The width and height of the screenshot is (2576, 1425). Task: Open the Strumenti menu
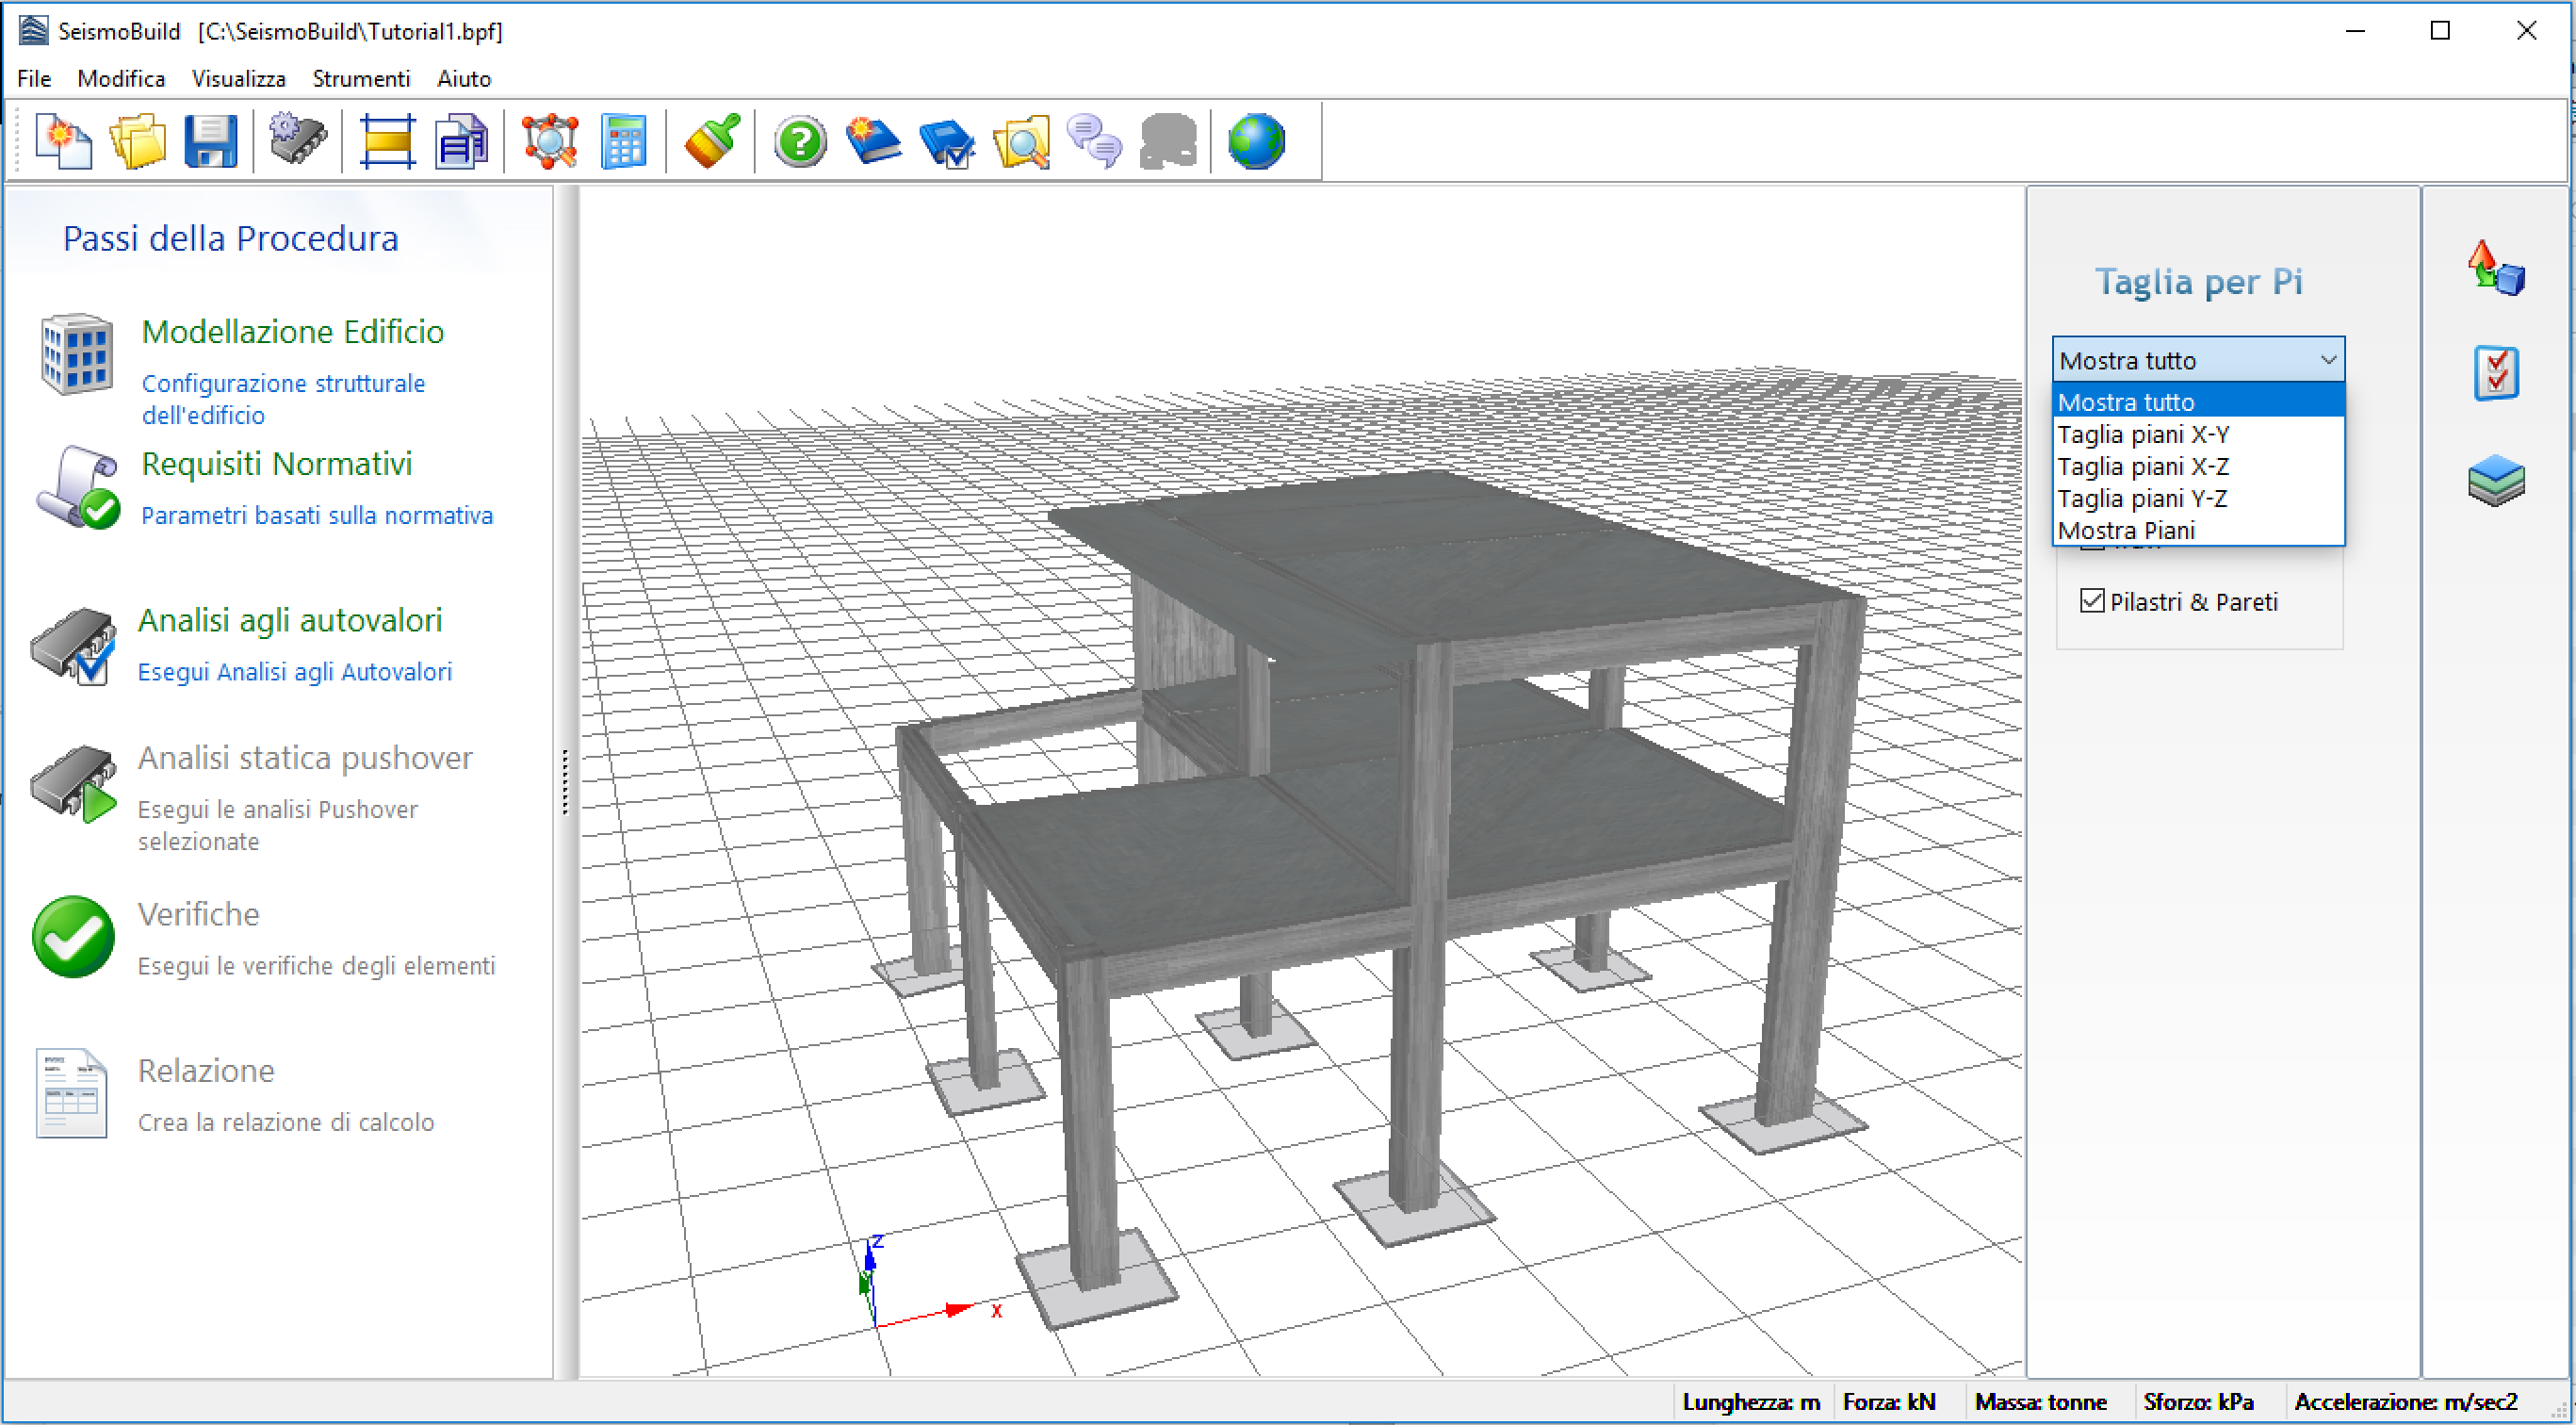pos(361,79)
